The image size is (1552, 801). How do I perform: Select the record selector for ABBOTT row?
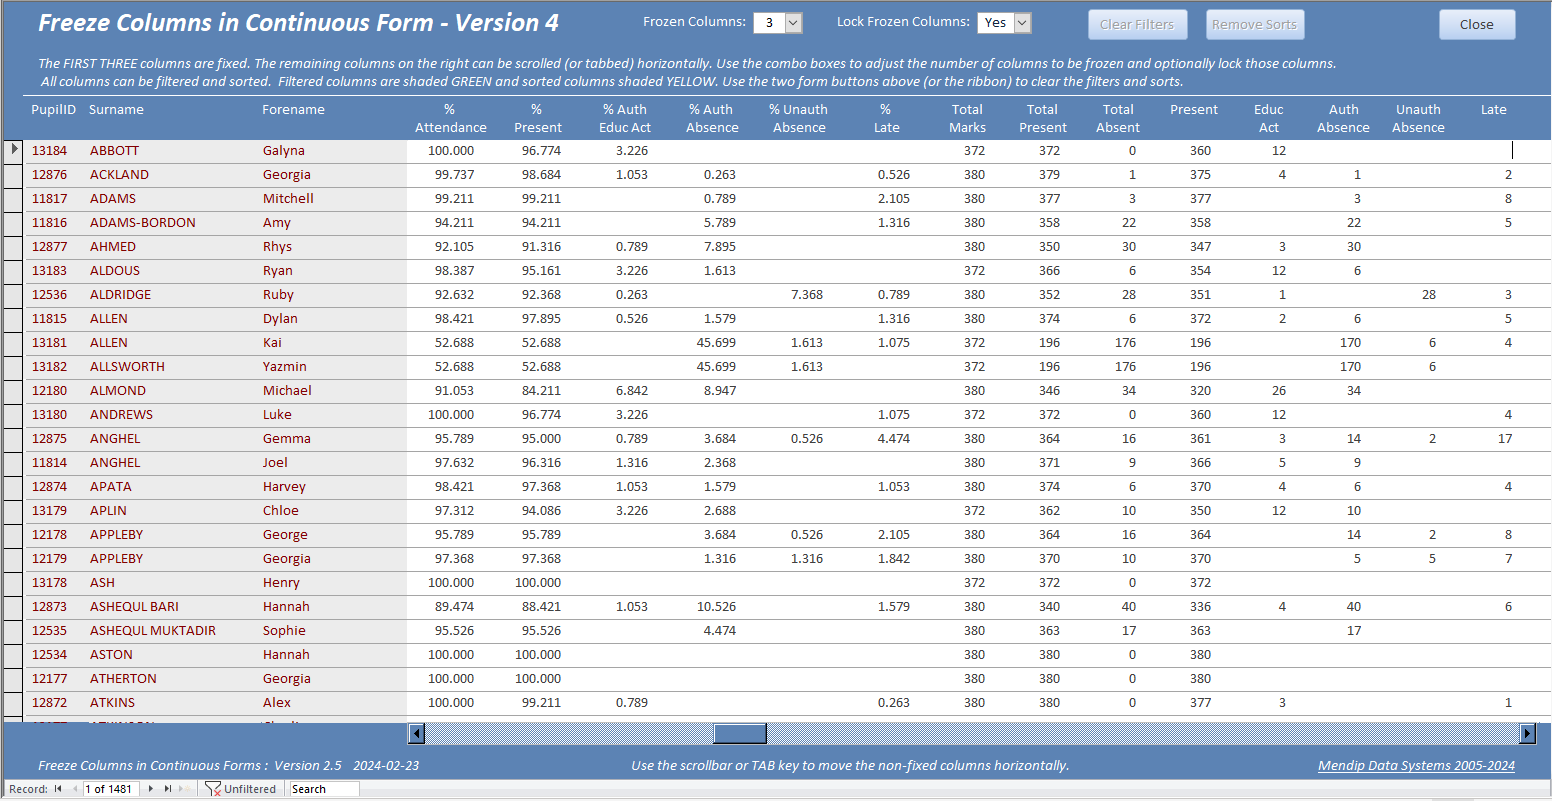[13, 151]
